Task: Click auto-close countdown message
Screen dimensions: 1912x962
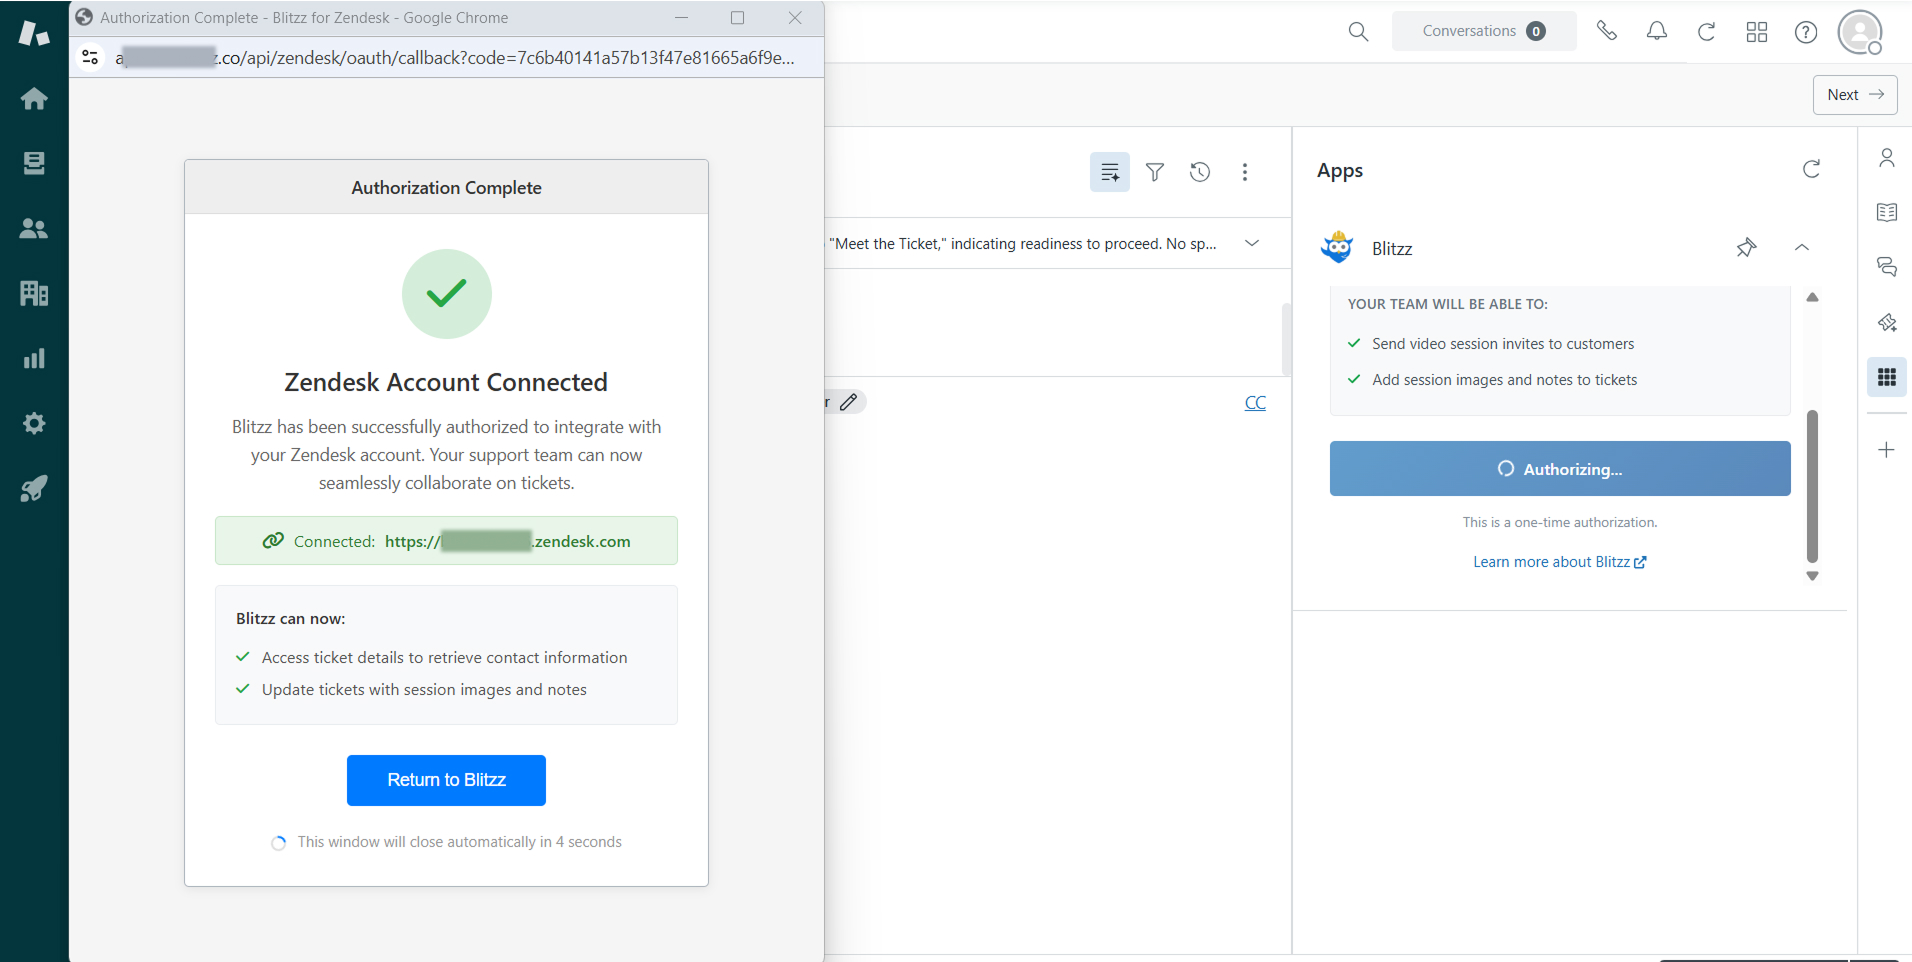Action: (x=460, y=842)
